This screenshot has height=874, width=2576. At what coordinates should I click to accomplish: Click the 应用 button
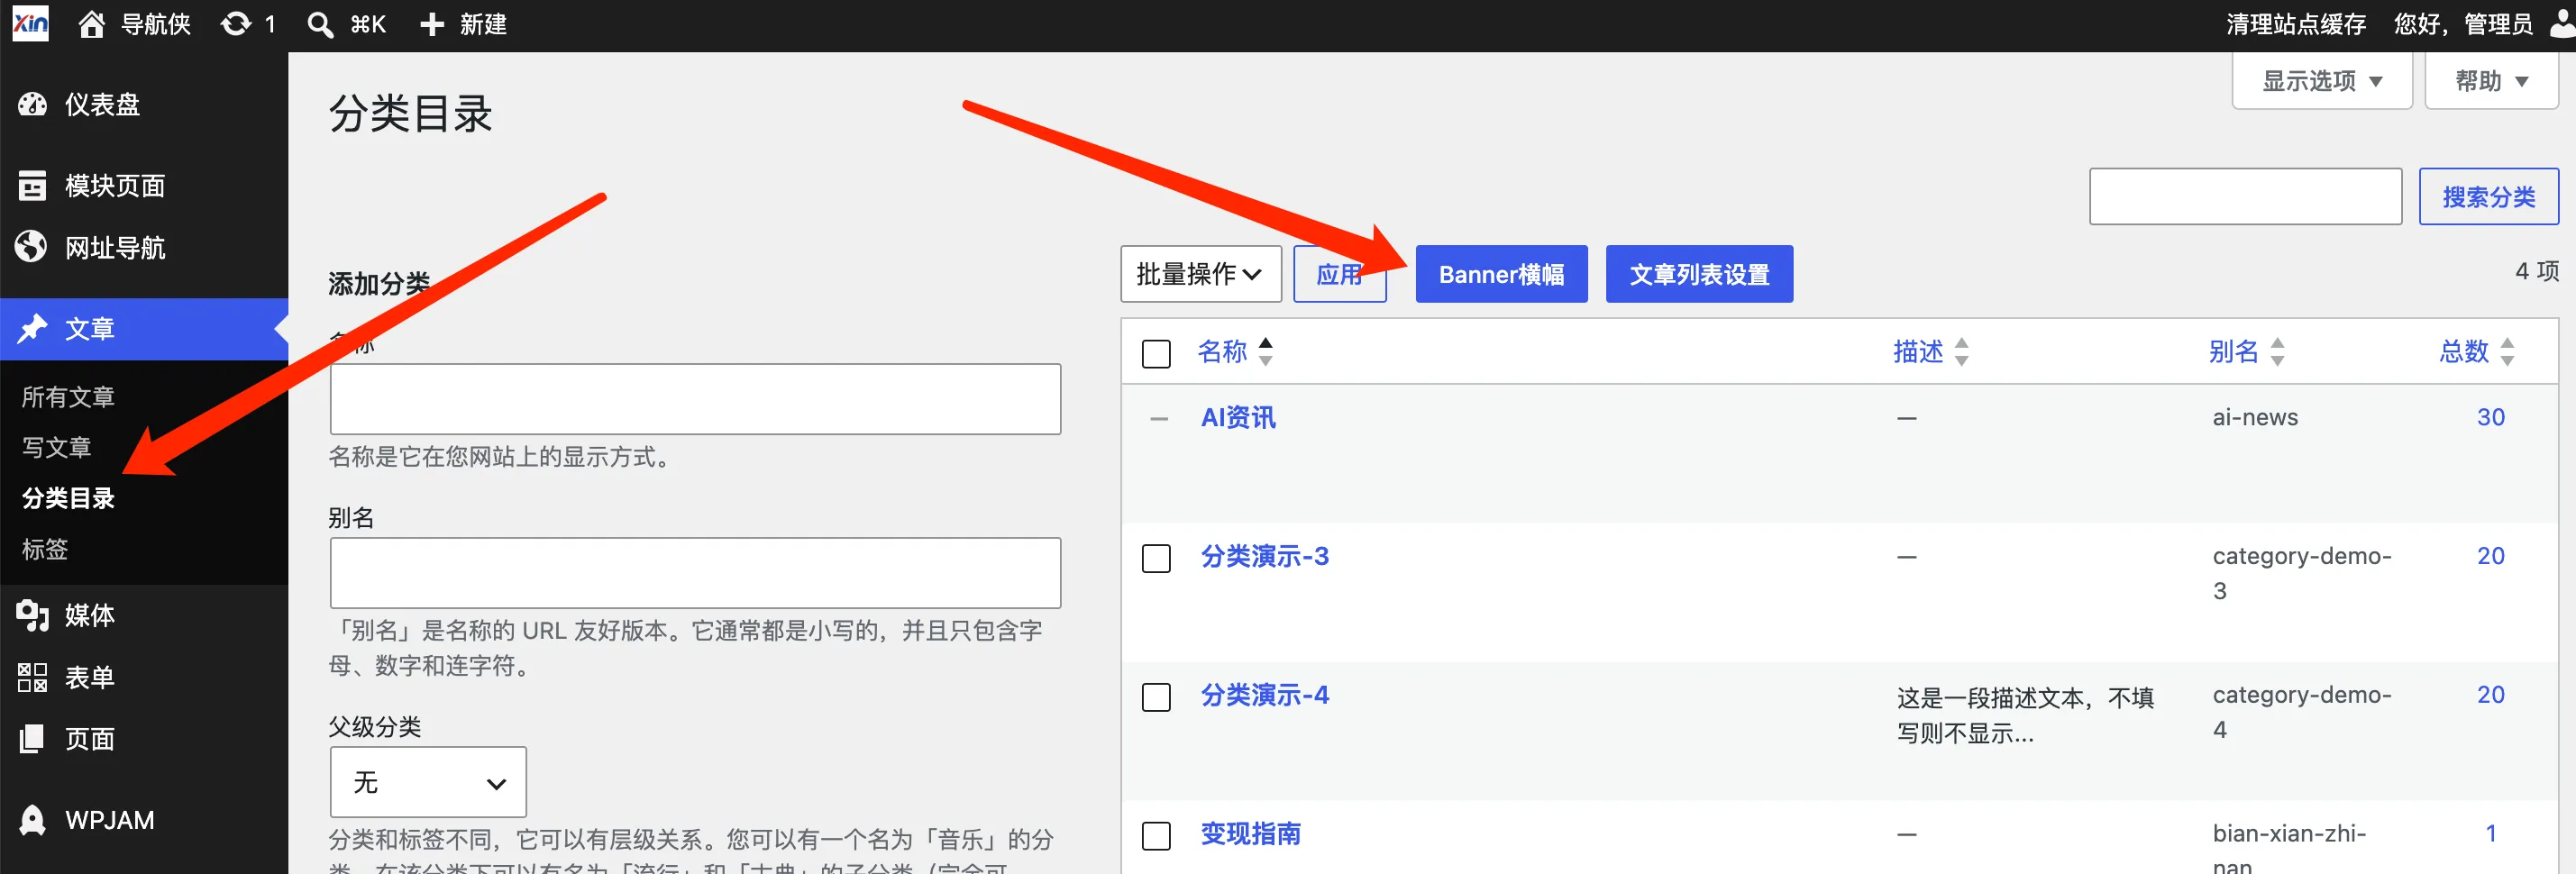coord(1340,274)
